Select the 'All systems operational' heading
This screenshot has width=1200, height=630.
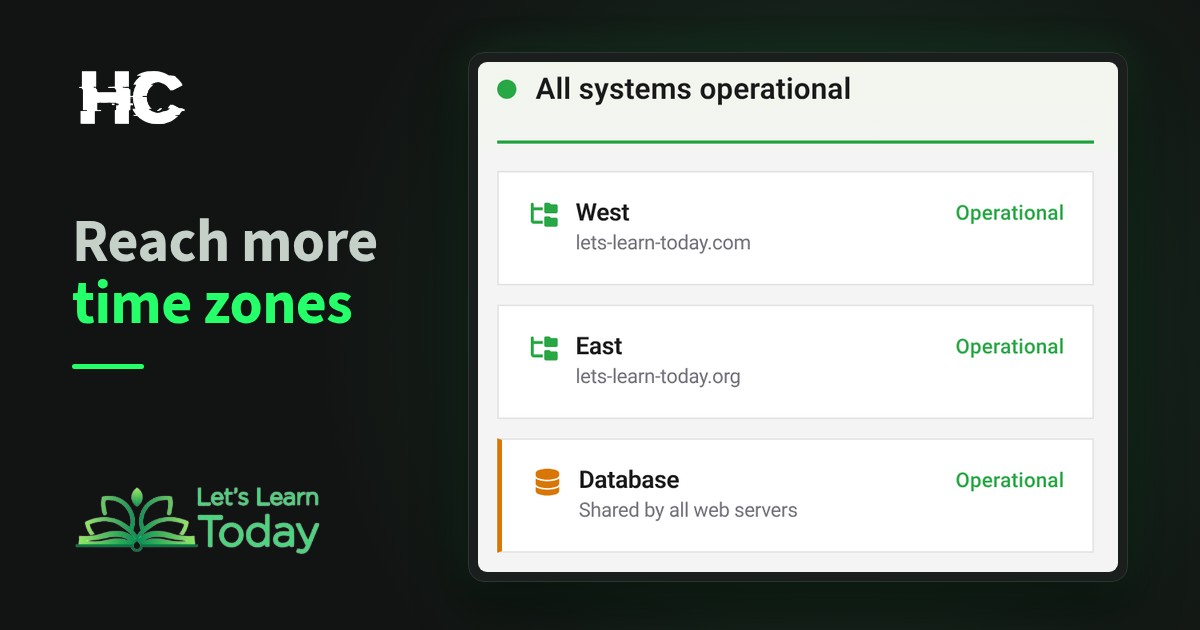point(693,89)
